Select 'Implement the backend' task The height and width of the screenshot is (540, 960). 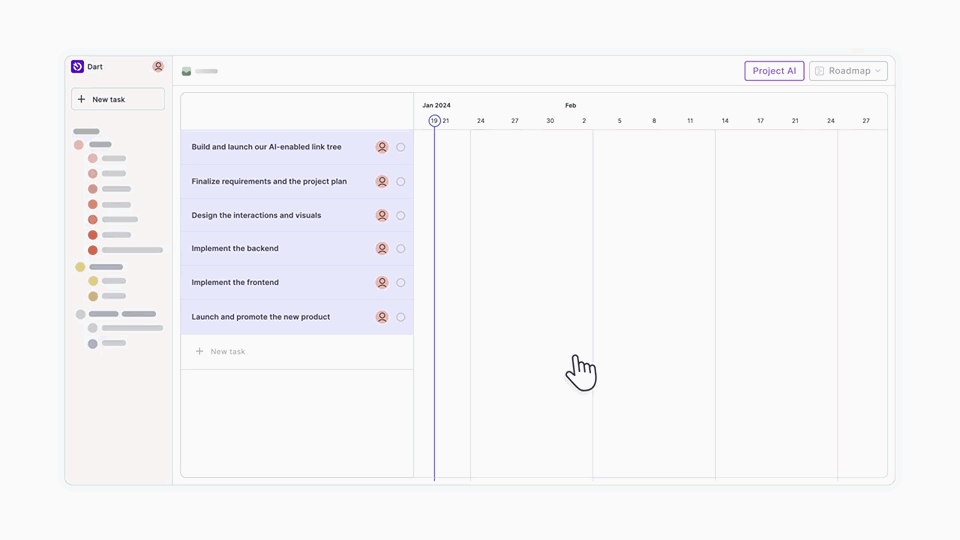(x=234, y=249)
